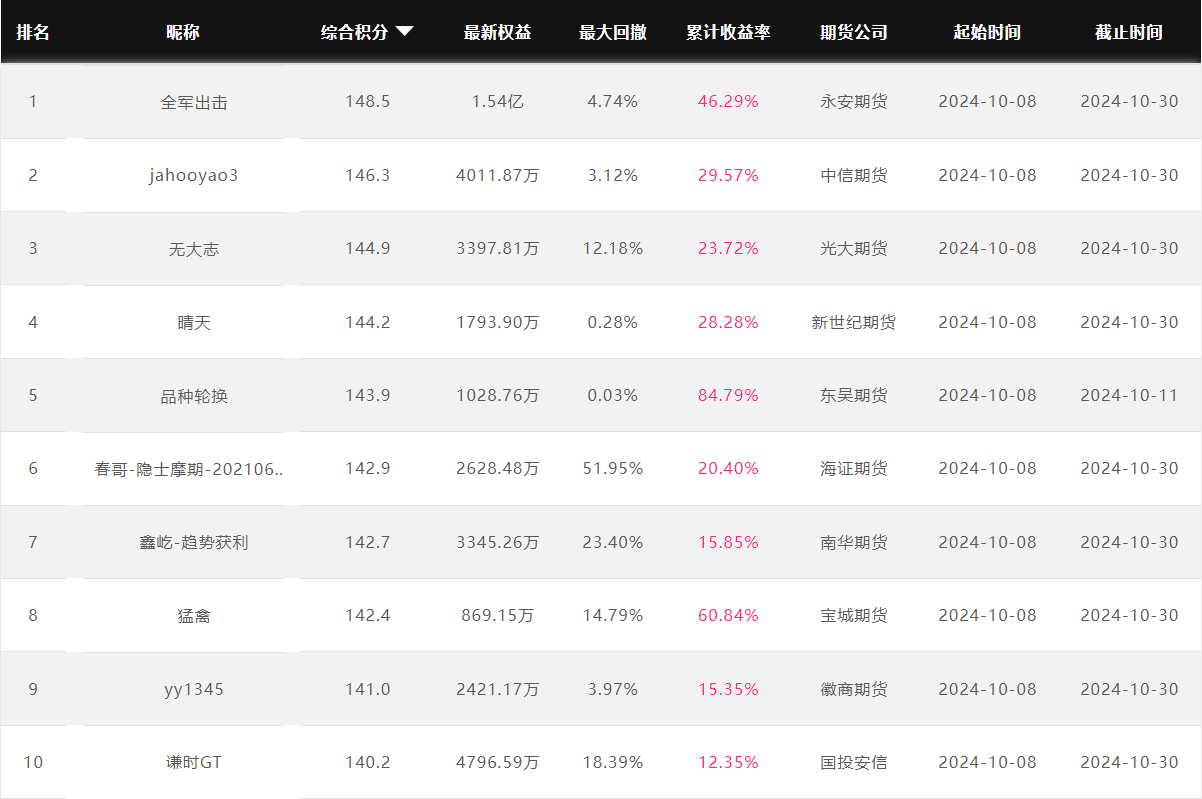Click the 60.84% cumulative return value
Image resolution: width=1202 pixels, height=799 pixels.
[x=728, y=615]
